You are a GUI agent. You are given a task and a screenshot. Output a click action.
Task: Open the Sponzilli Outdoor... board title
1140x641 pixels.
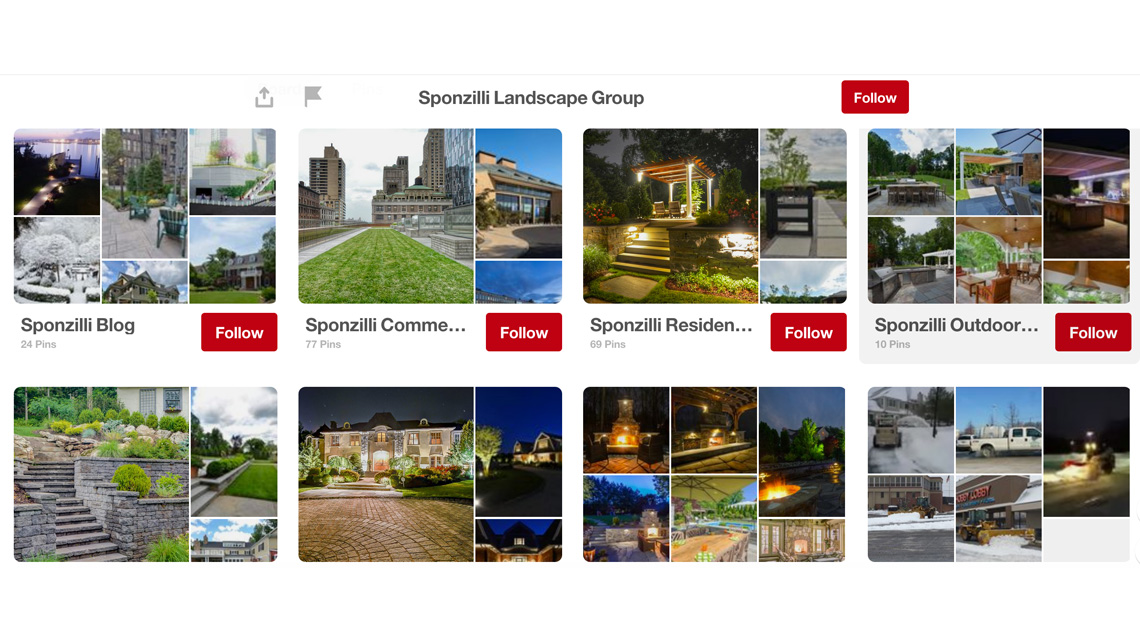pyautogui.click(x=956, y=325)
